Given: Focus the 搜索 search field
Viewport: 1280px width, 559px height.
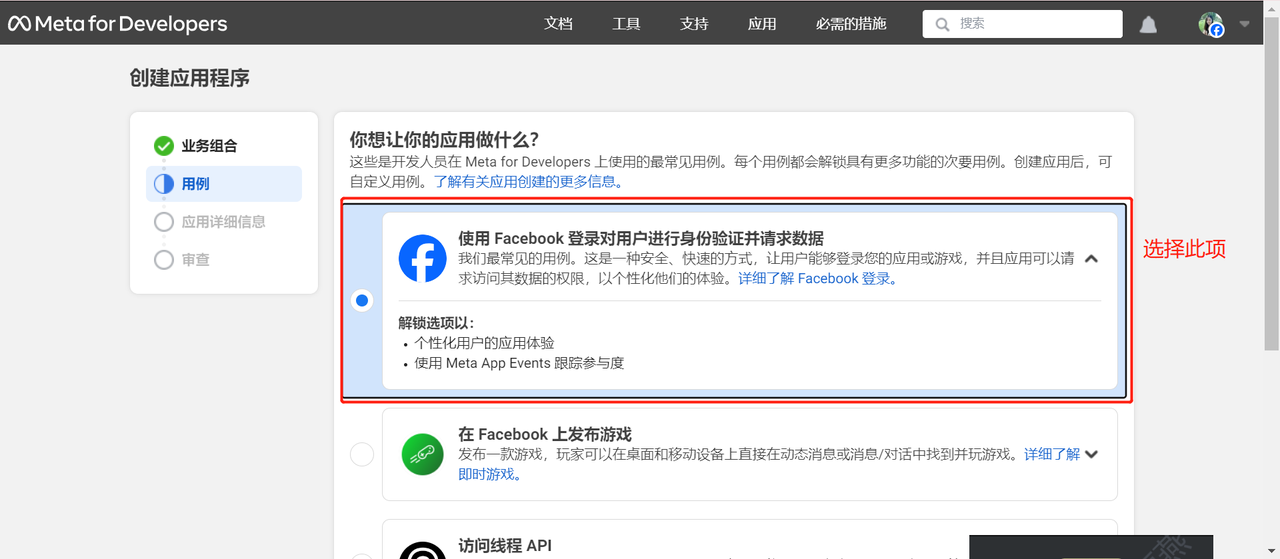Looking at the screenshot, I should [1023, 24].
